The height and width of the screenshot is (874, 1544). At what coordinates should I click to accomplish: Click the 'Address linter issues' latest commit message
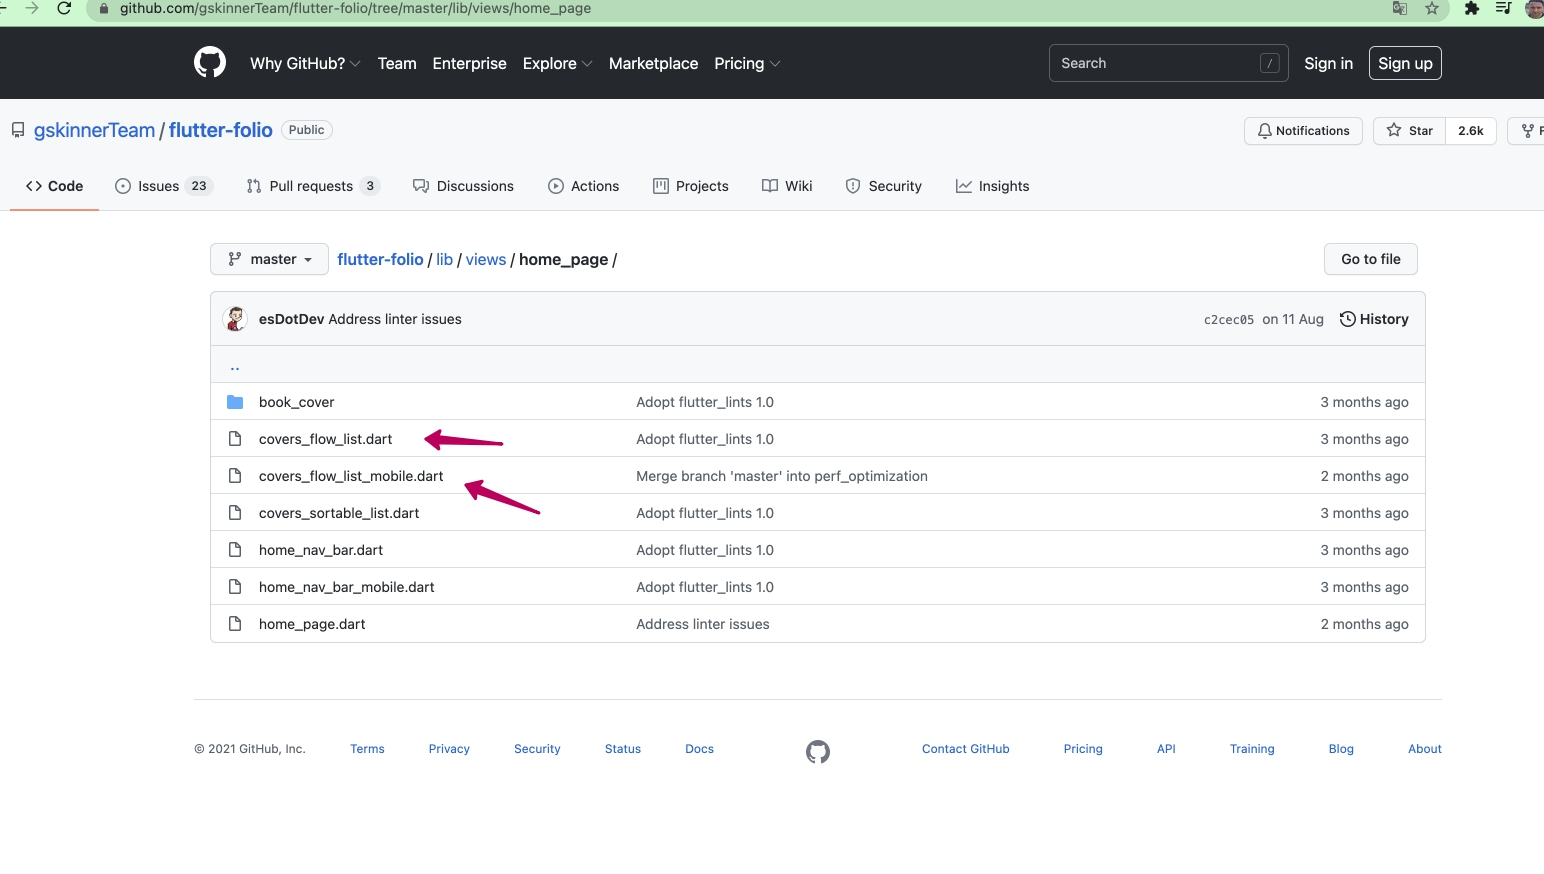click(395, 319)
